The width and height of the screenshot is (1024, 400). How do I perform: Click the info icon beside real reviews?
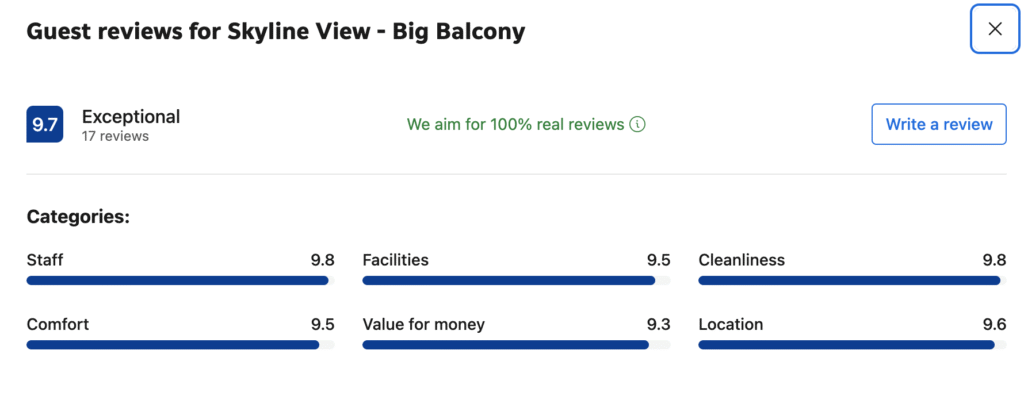point(638,125)
